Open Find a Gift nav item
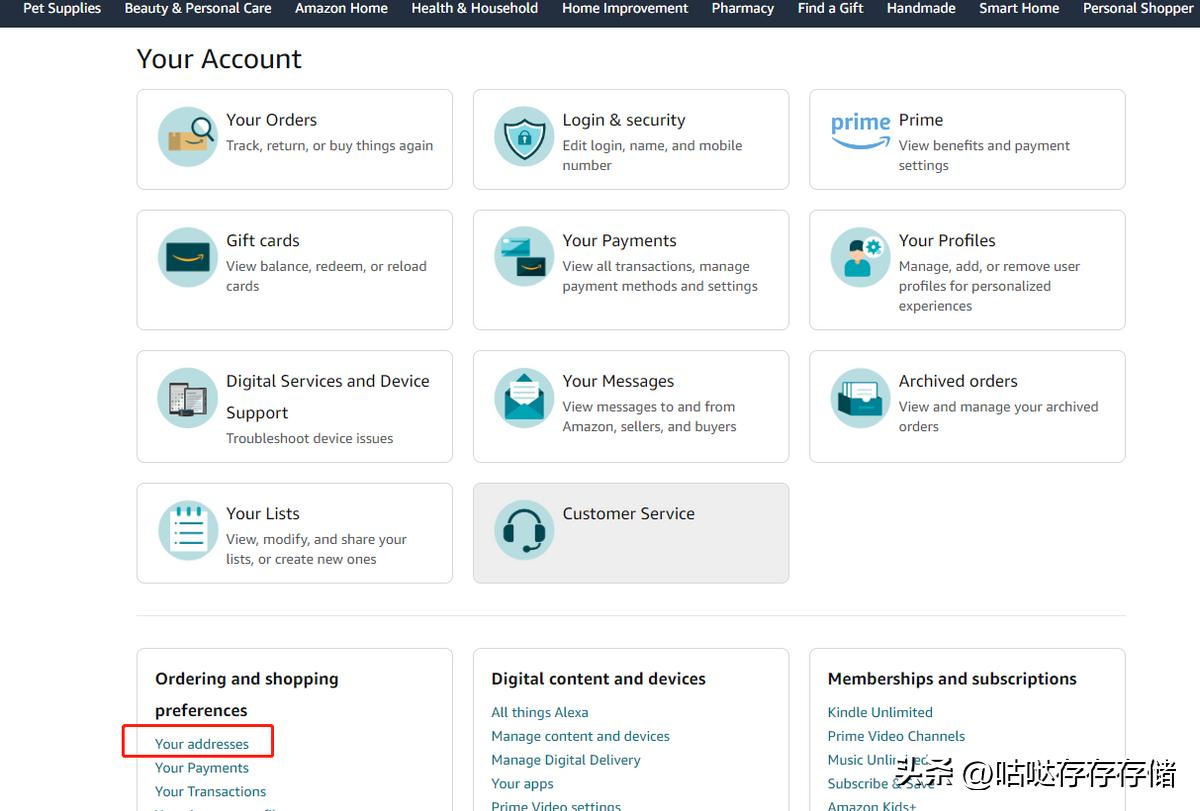The image size is (1200, 811). tap(831, 8)
